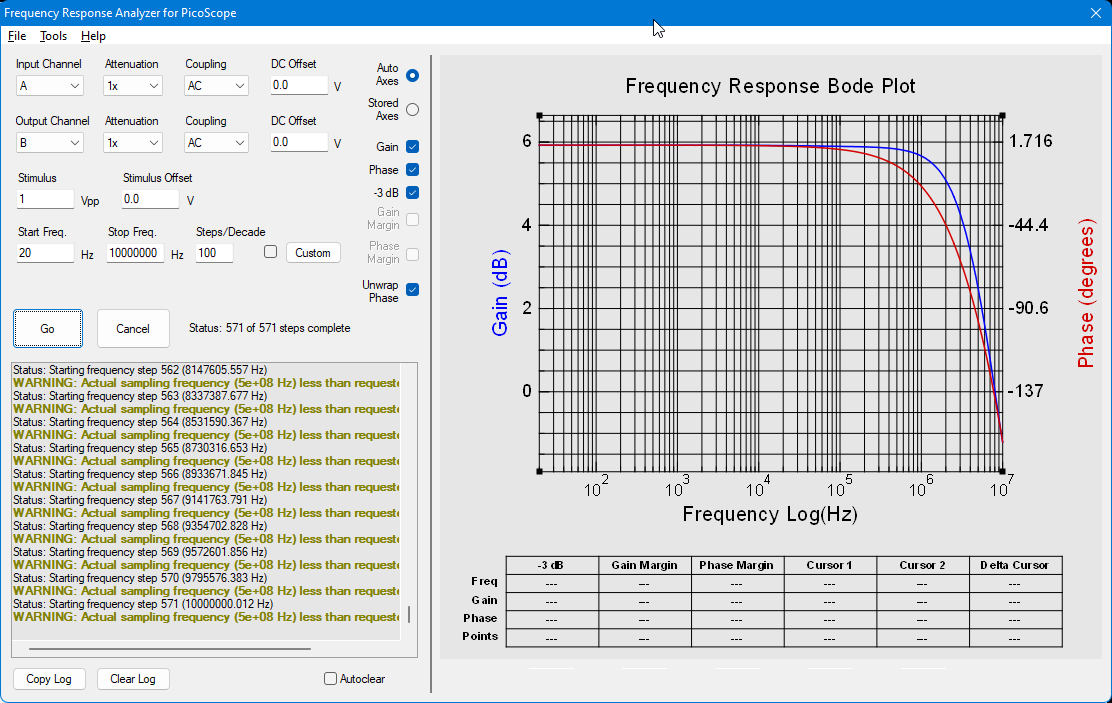This screenshot has width=1112, height=703.
Task: Click the horizontal scrollbar under the log
Action: [x=169, y=648]
